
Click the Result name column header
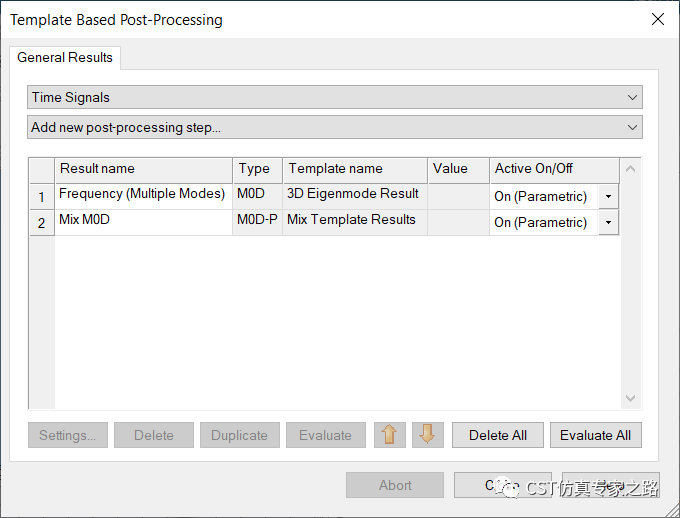(143, 169)
